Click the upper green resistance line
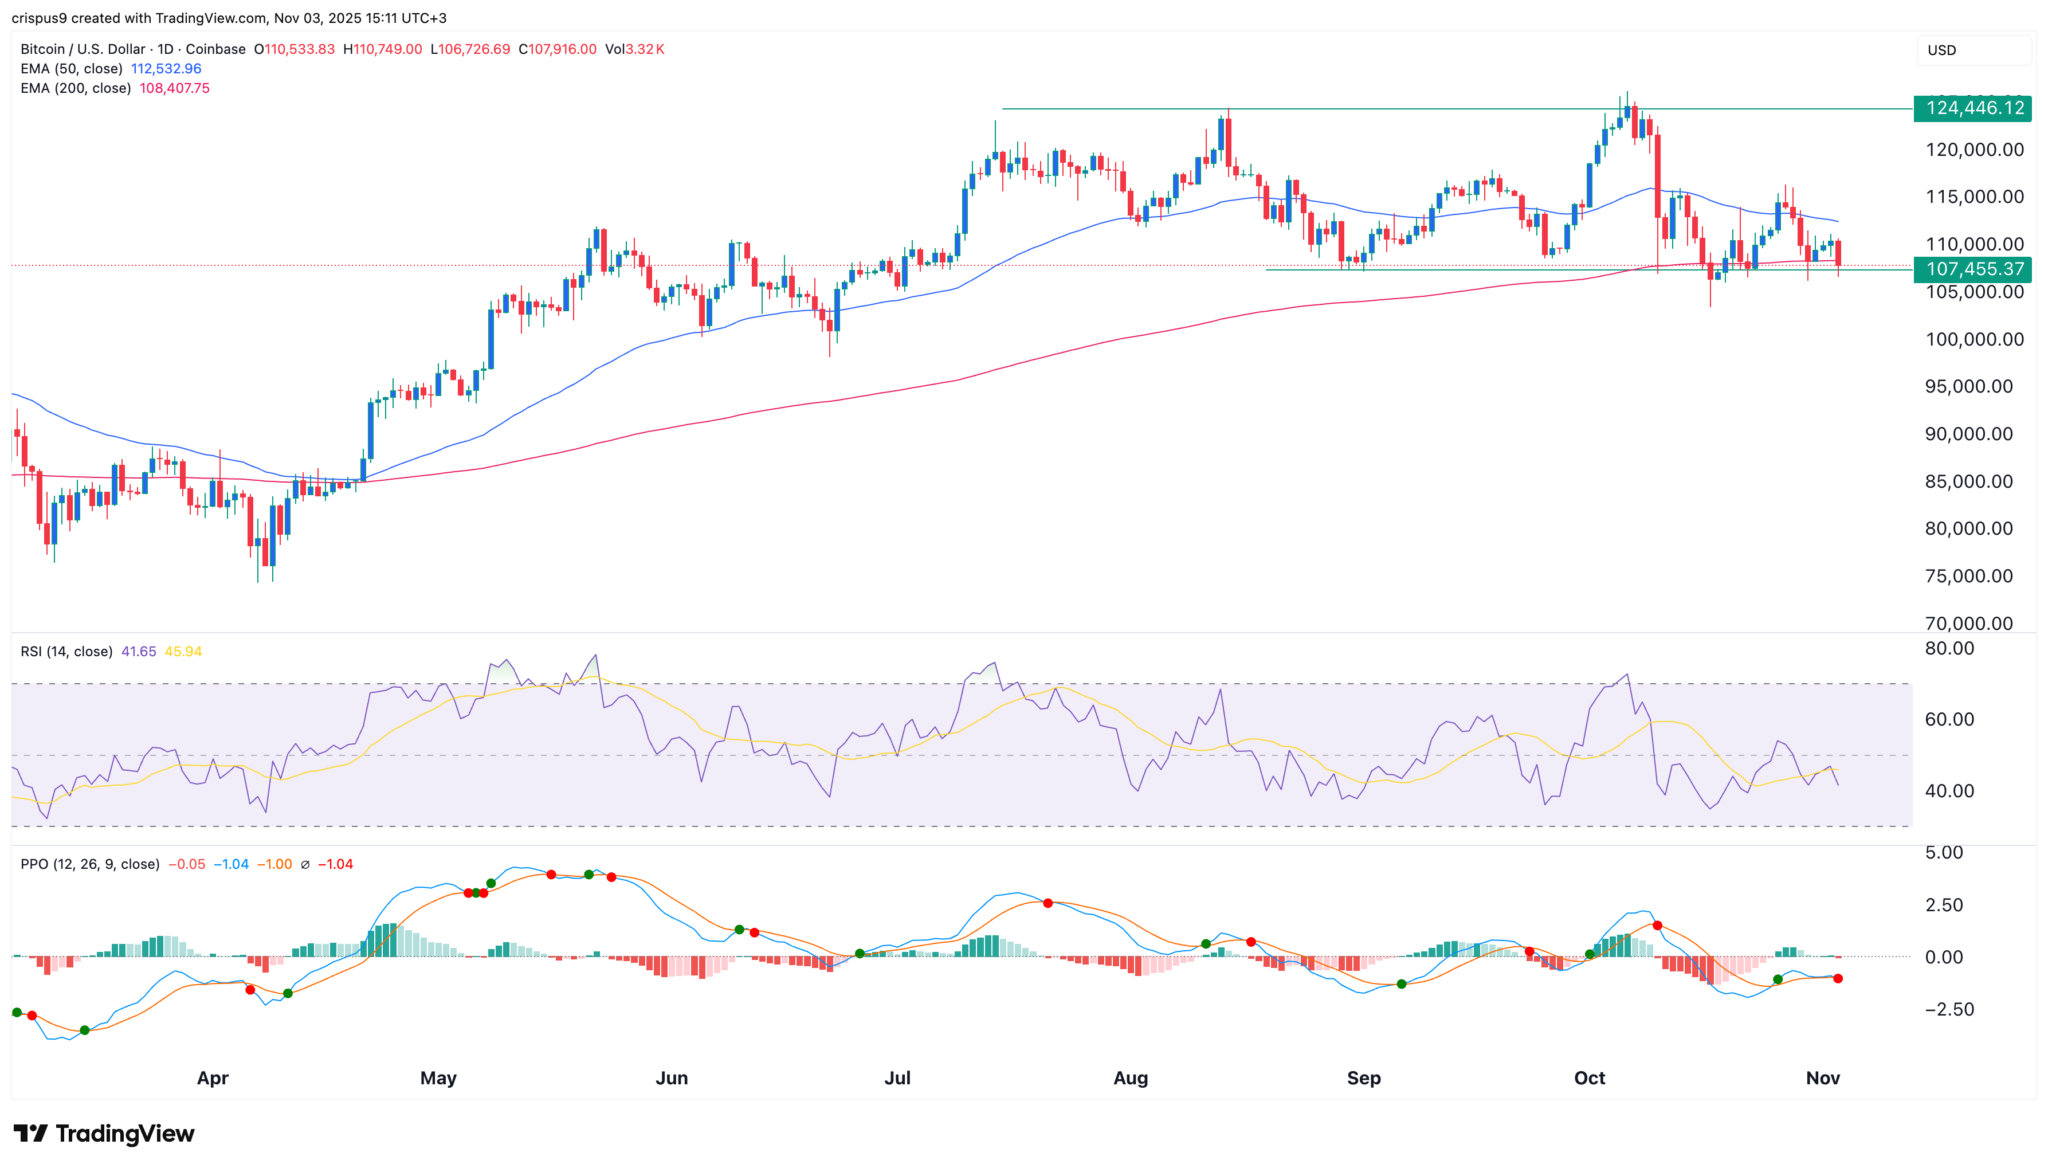The height and width of the screenshot is (1168, 2048). coord(1400,109)
